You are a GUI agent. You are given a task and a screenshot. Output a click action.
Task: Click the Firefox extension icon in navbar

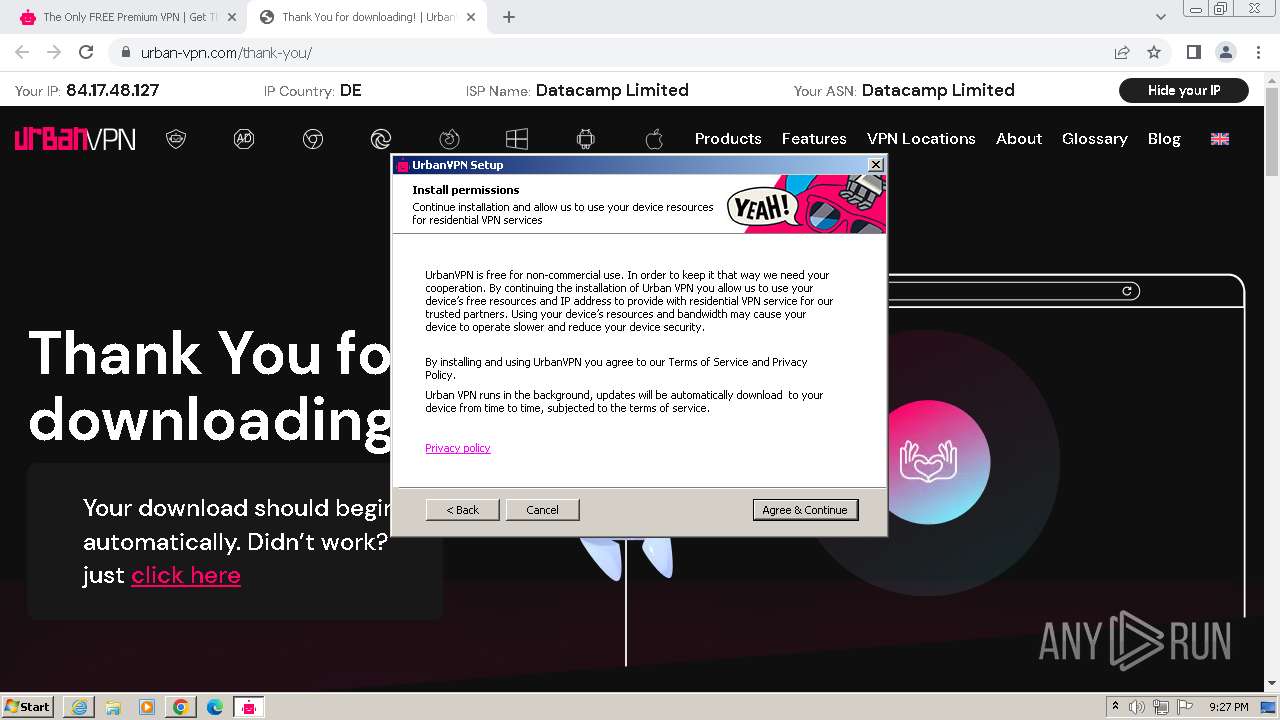tap(449, 139)
